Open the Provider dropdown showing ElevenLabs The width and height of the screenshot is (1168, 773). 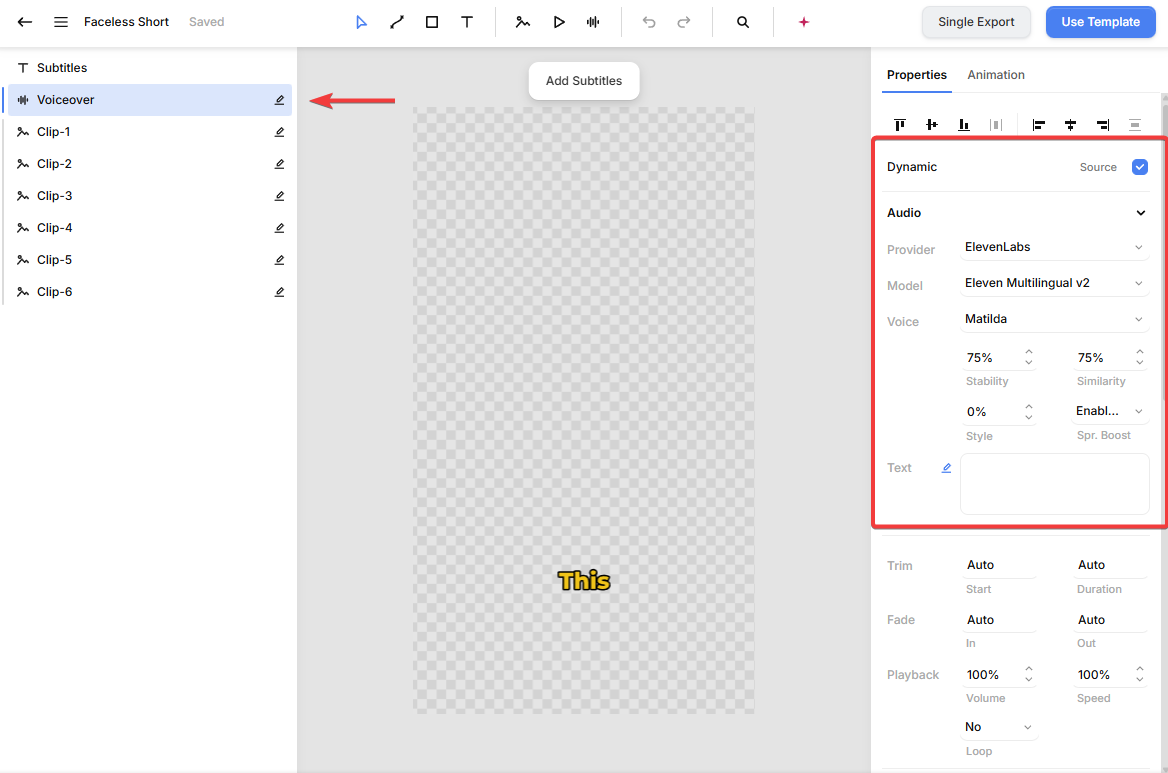tap(1054, 247)
